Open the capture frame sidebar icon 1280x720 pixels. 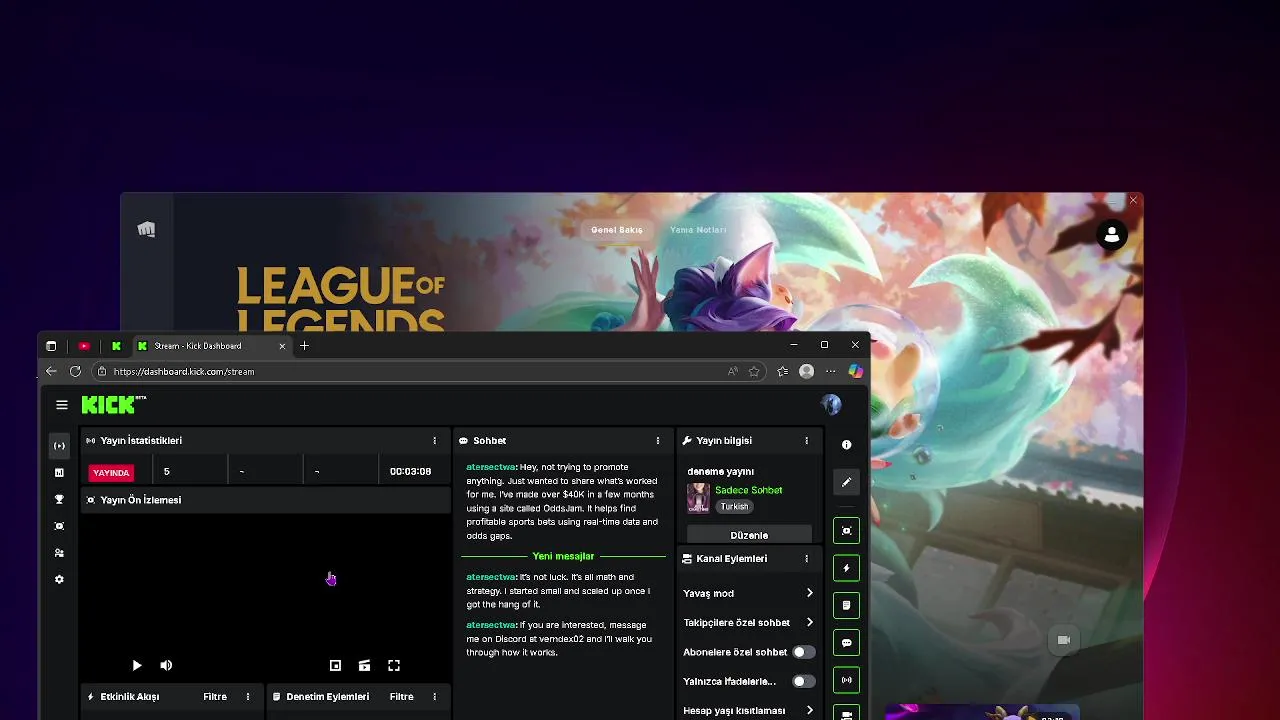tap(59, 526)
